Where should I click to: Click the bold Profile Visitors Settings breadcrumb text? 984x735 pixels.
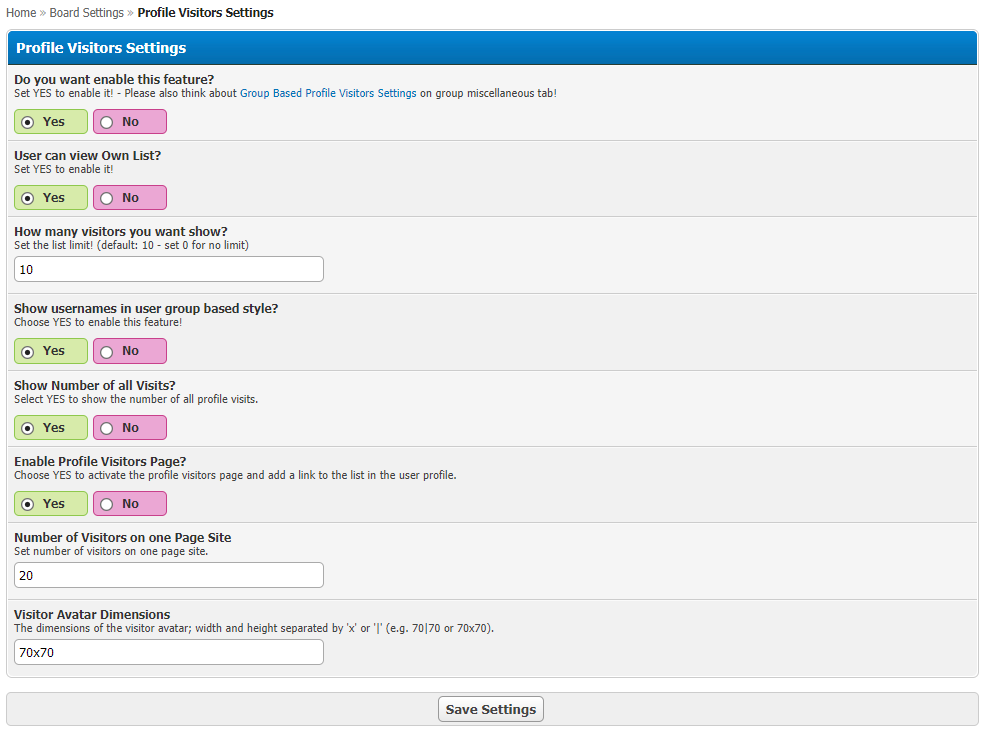205,13
